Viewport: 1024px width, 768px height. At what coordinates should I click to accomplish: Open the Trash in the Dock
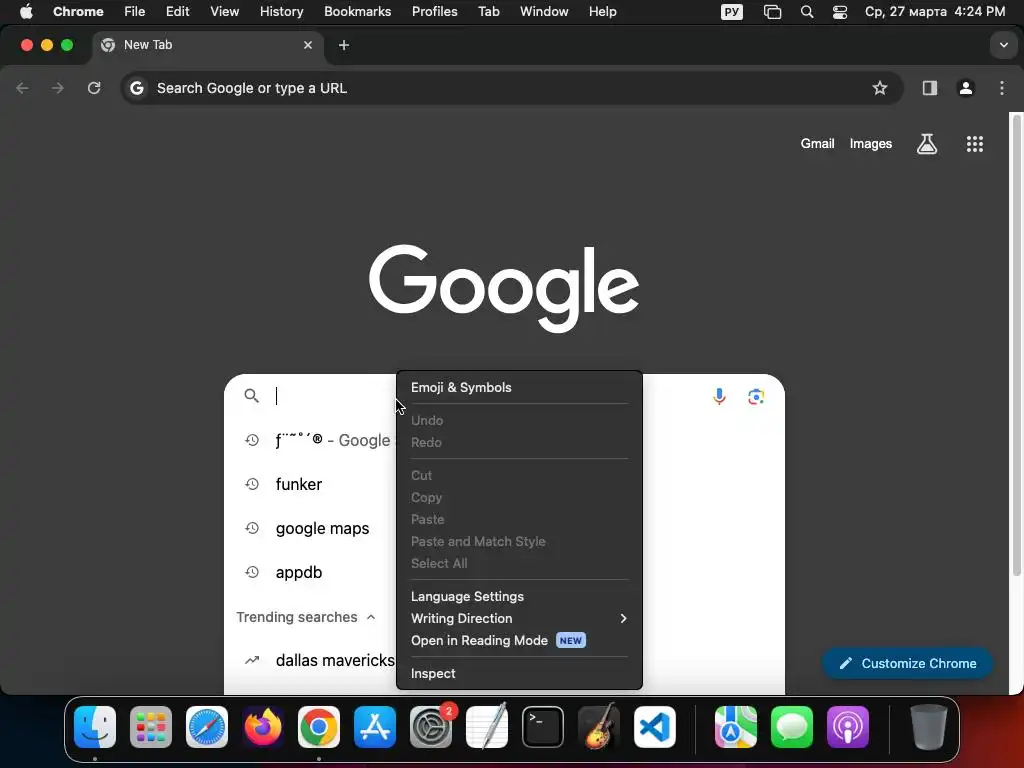click(x=929, y=727)
